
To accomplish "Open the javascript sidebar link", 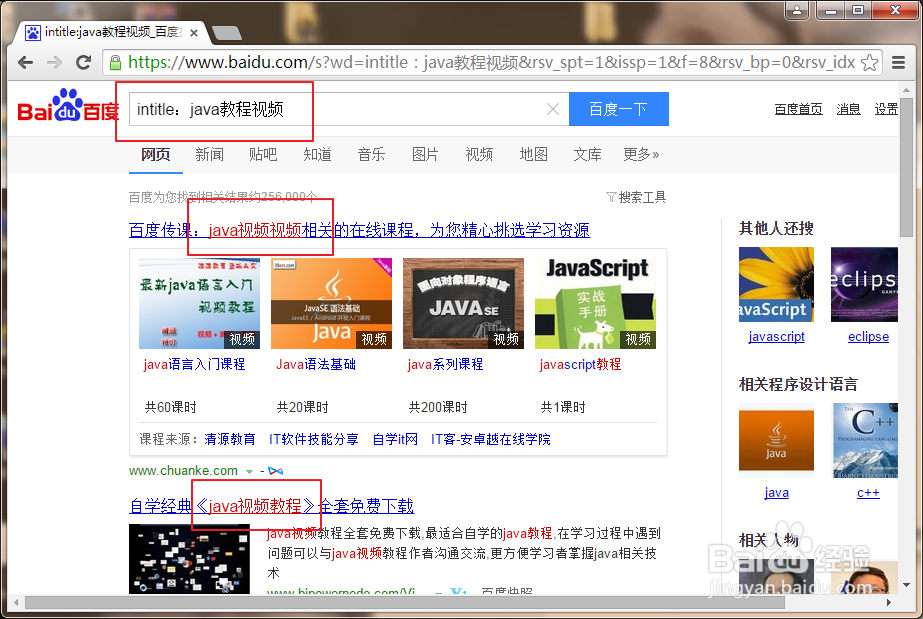I will tap(776, 337).
